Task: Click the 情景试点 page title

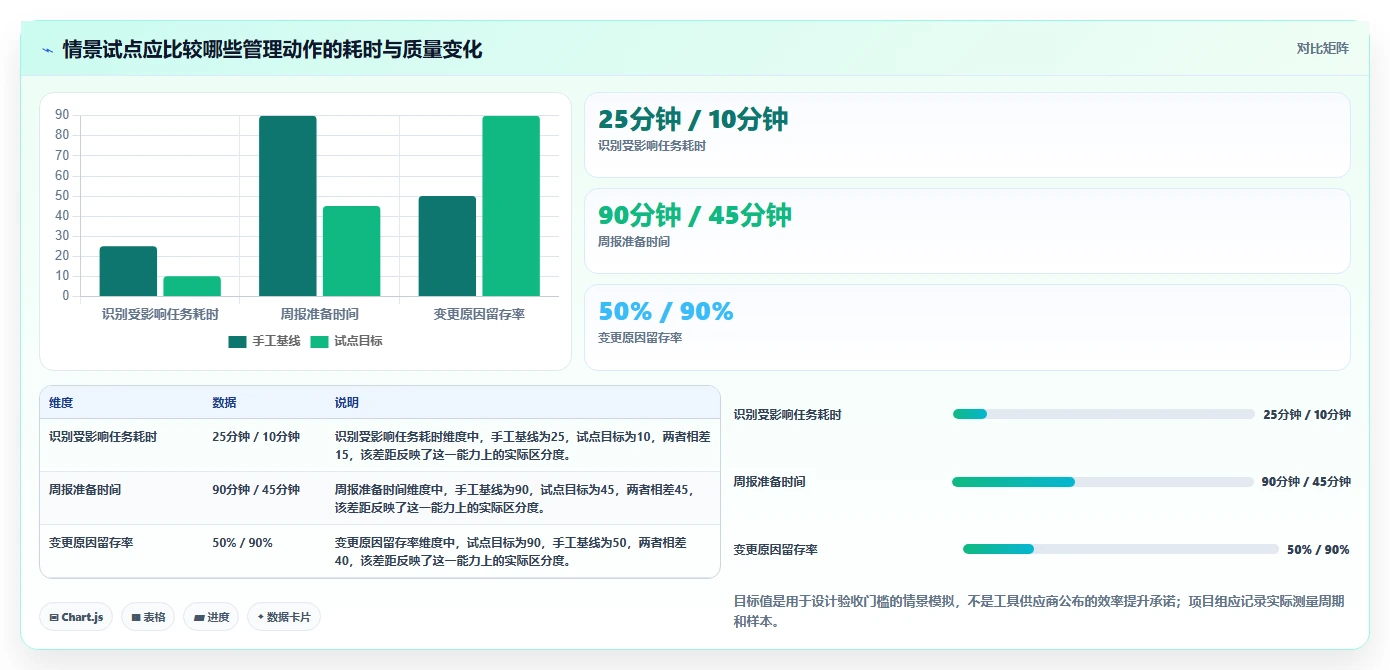Action: point(272,49)
